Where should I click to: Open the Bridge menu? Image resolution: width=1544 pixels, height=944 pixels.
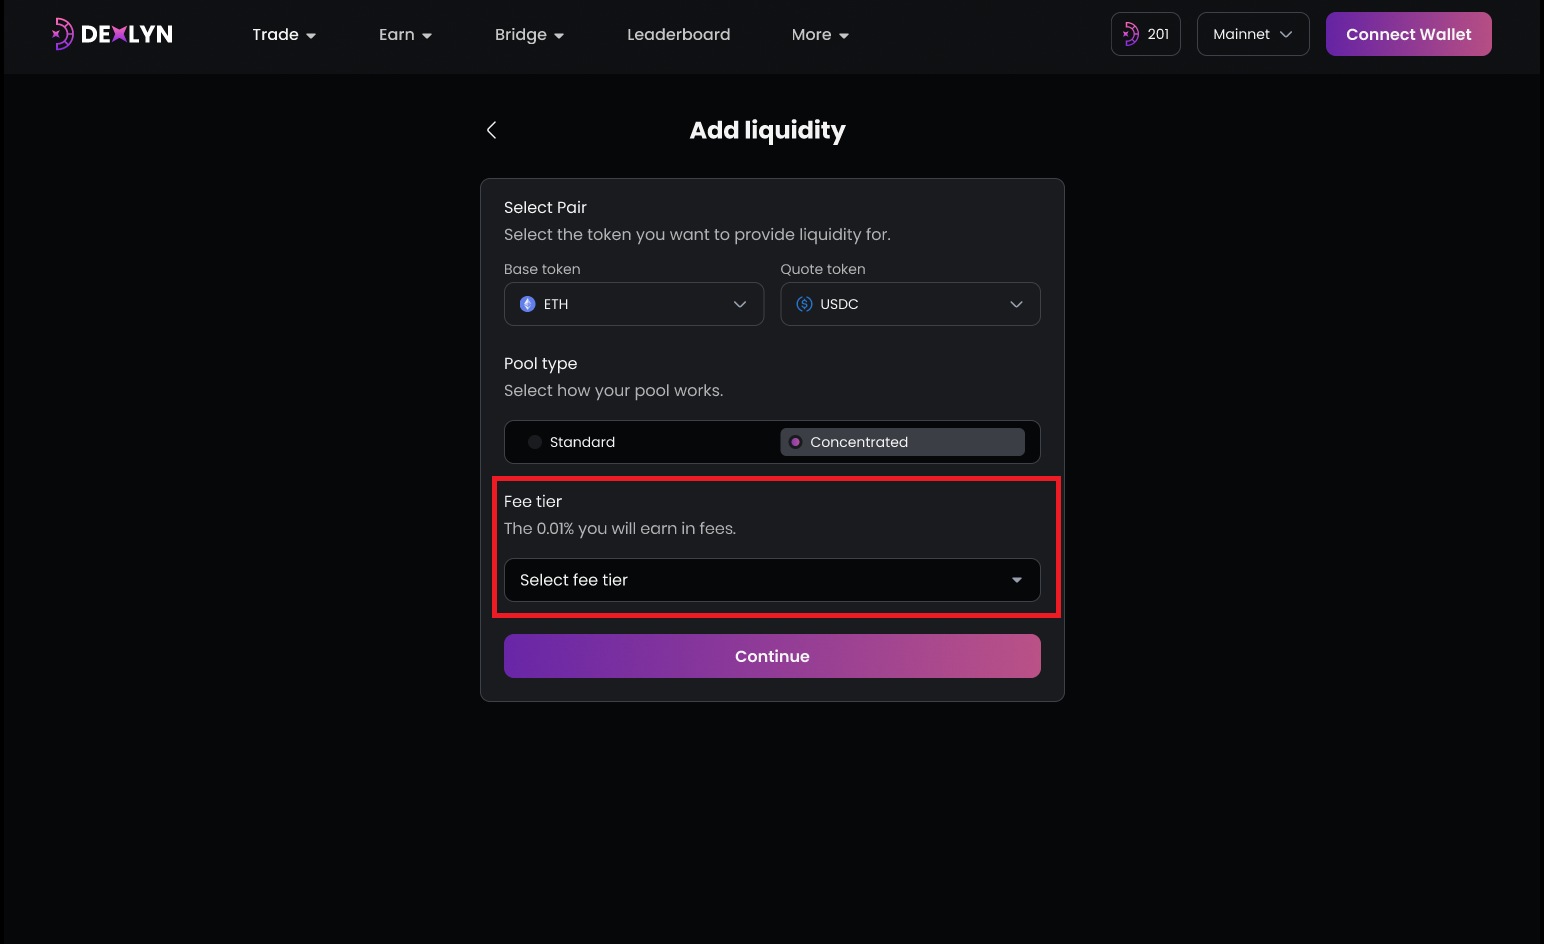pyautogui.click(x=529, y=35)
